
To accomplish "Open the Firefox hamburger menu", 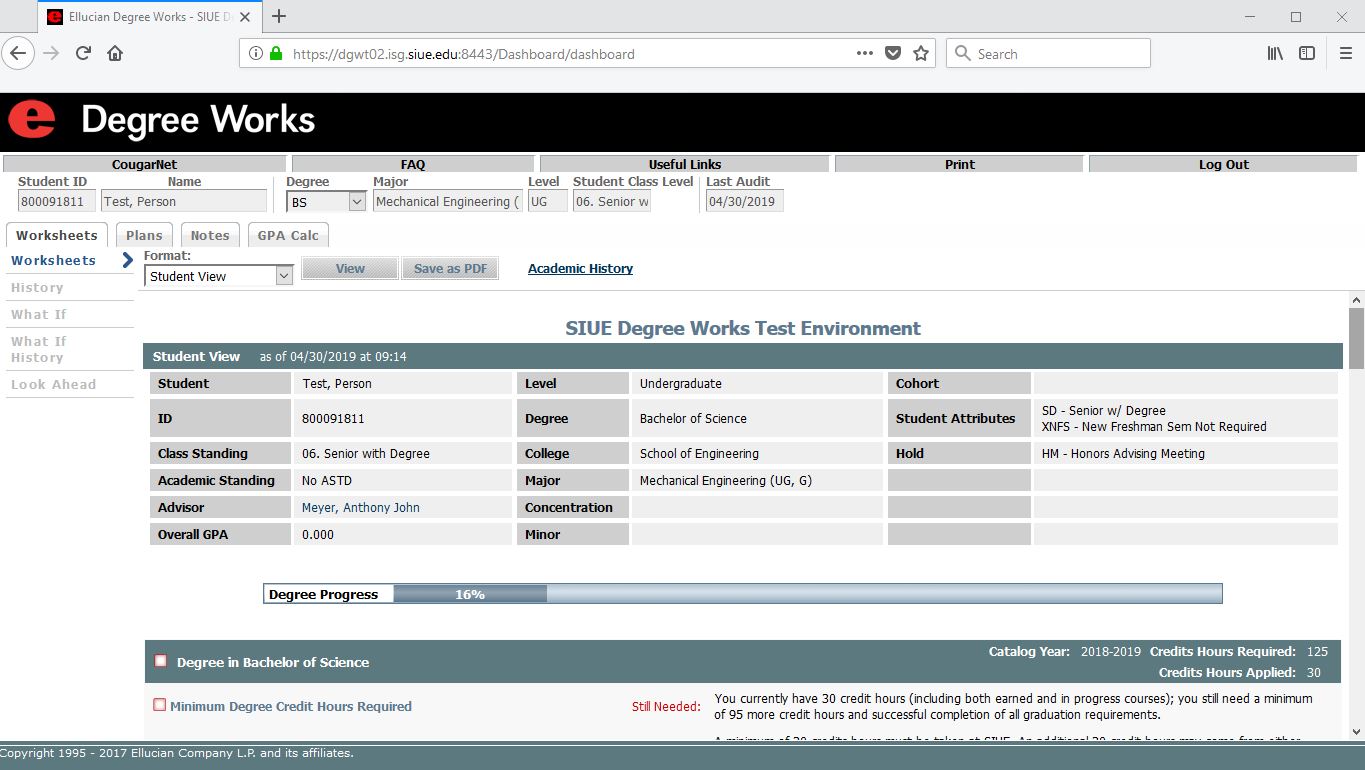I will (1345, 54).
